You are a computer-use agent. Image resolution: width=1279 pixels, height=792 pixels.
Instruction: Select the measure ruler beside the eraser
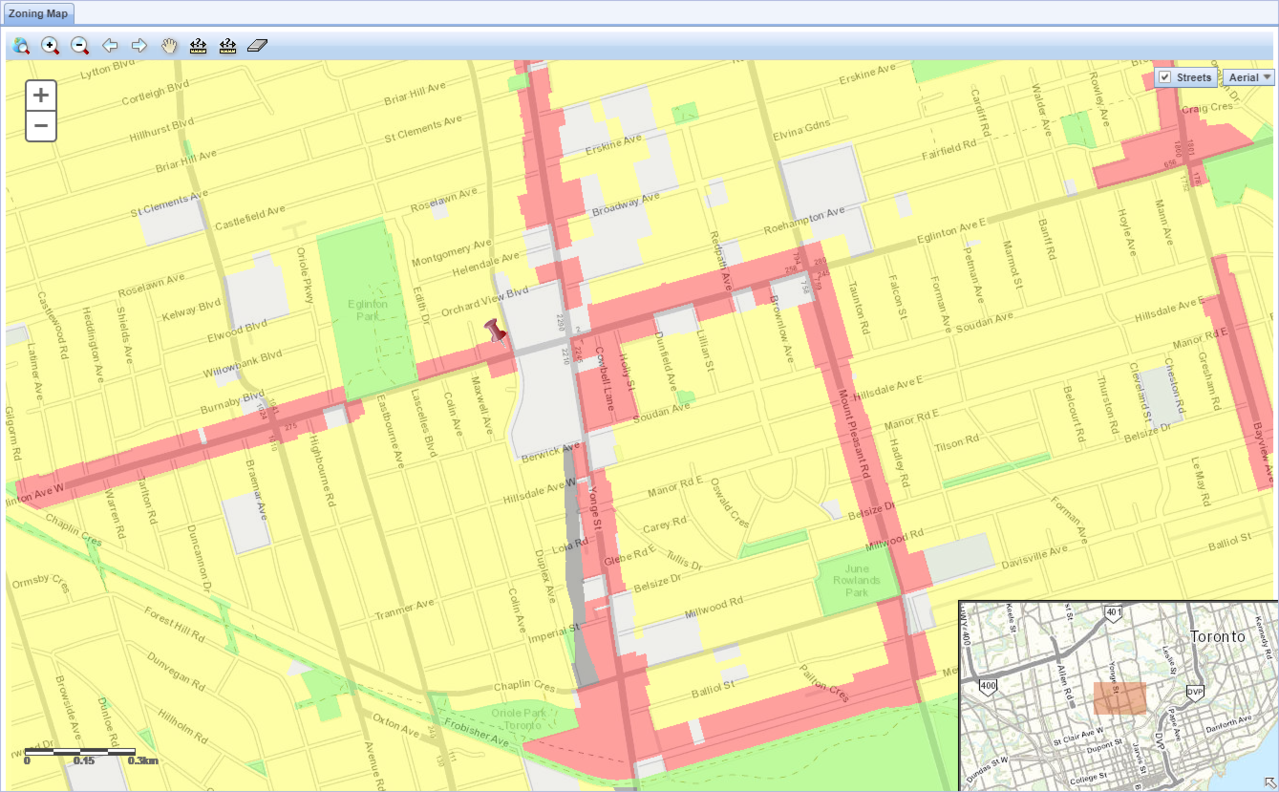(x=228, y=45)
